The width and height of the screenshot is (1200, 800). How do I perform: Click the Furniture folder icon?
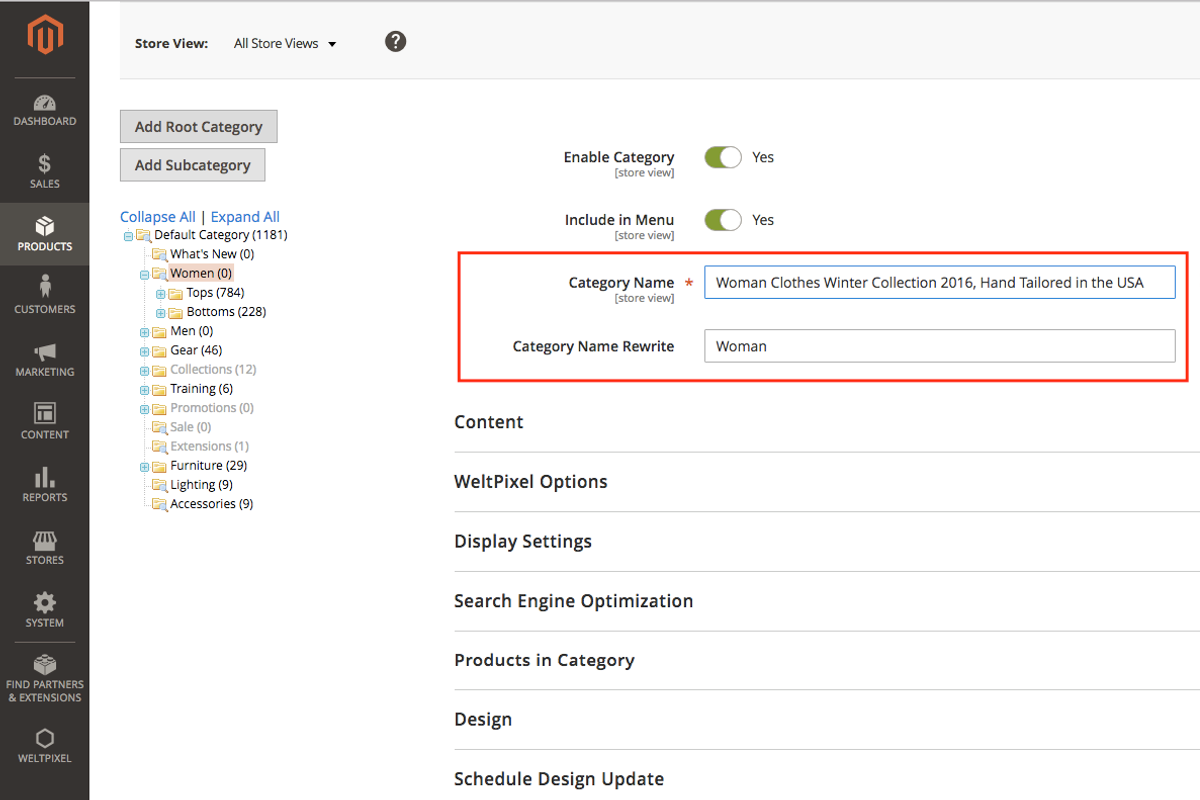159,466
